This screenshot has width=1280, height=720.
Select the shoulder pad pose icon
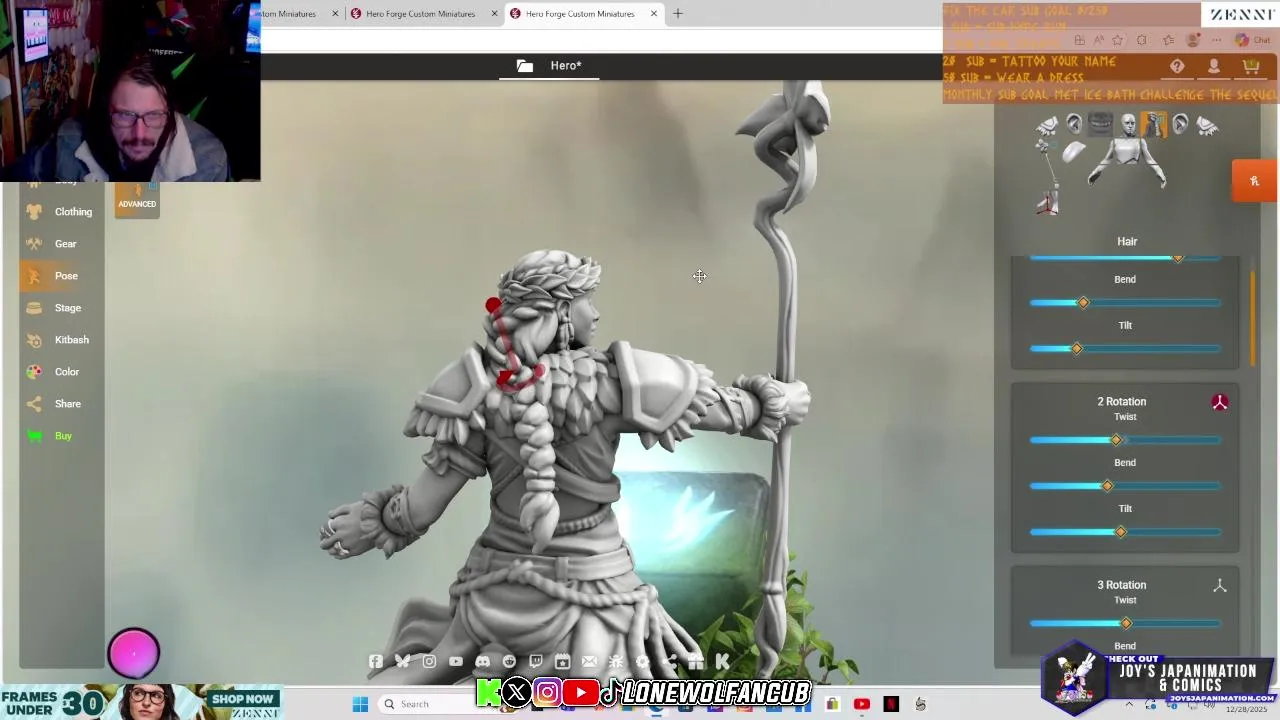(x=1073, y=152)
